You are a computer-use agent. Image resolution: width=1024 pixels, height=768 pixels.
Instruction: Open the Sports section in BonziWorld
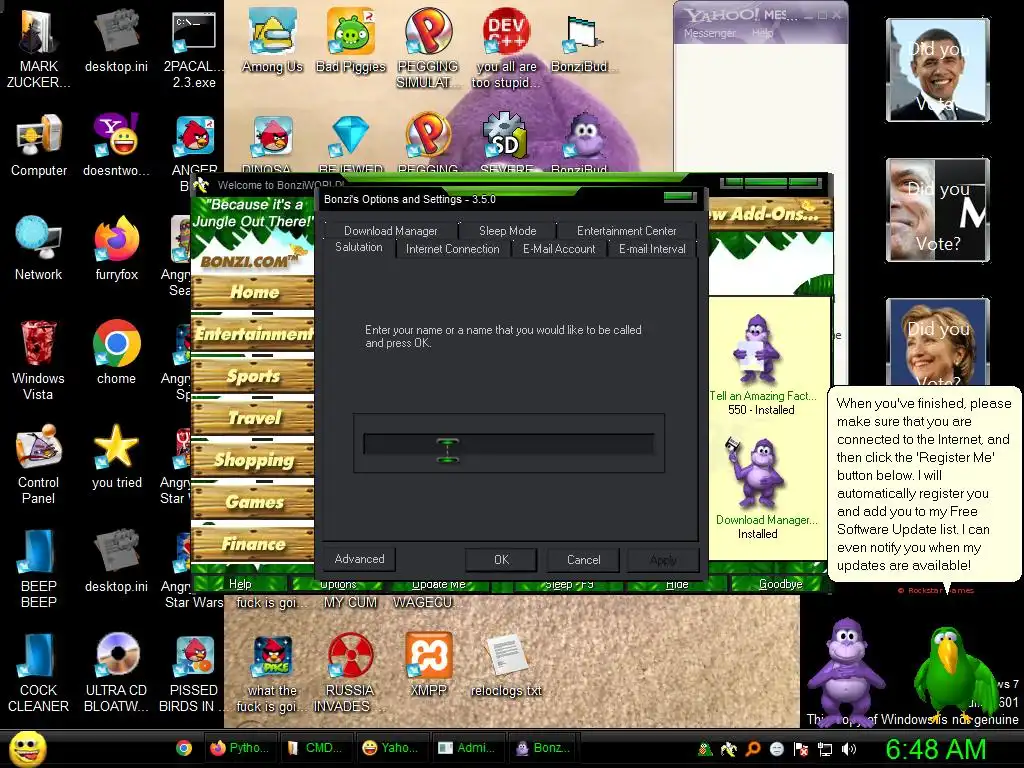click(x=253, y=376)
